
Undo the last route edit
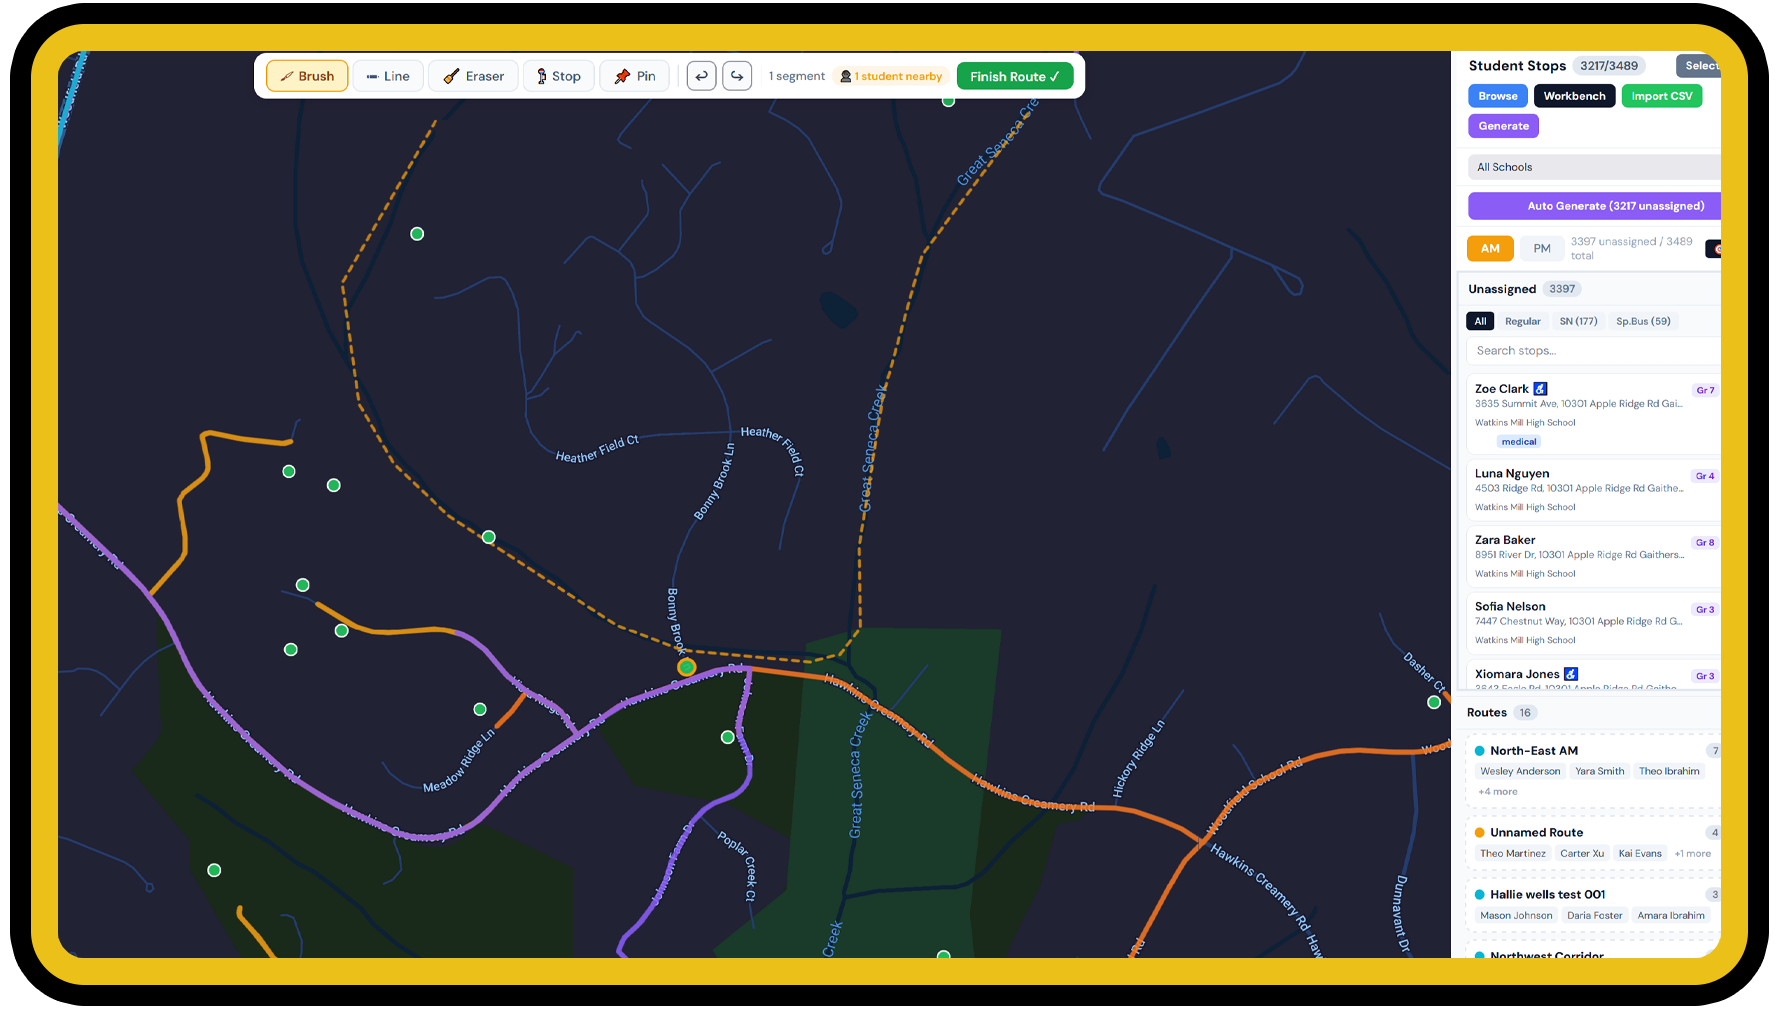coord(701,75)
